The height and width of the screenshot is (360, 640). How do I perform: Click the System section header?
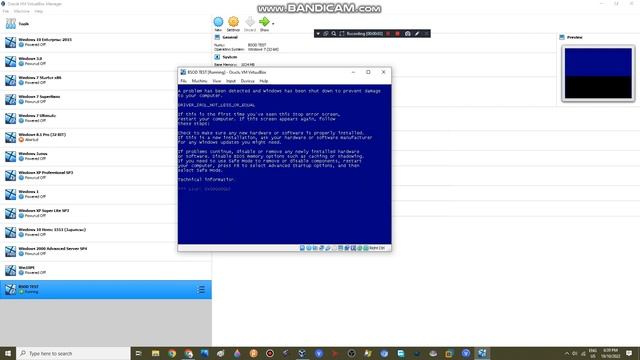pos(229,57)
